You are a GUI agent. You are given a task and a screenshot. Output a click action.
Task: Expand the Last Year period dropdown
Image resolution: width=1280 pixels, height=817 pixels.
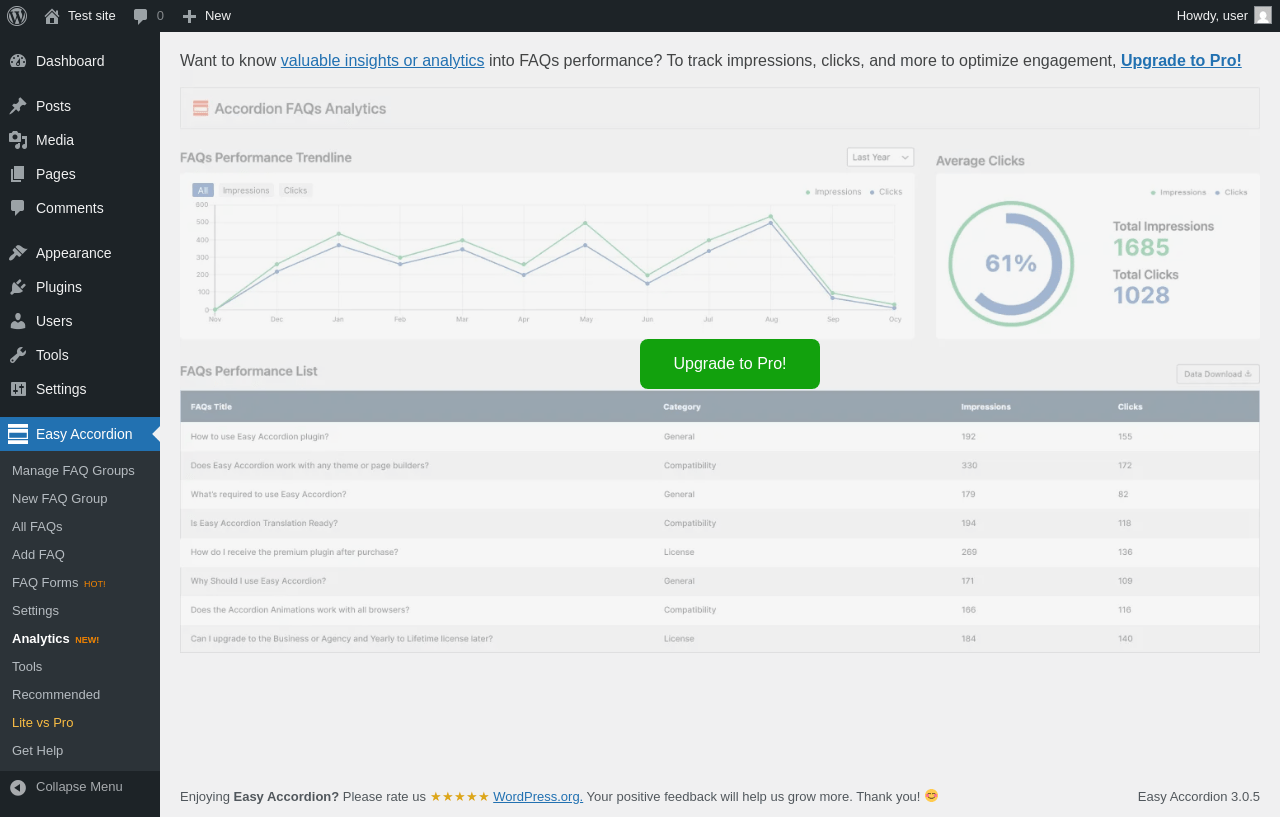(x=880, y=157)
